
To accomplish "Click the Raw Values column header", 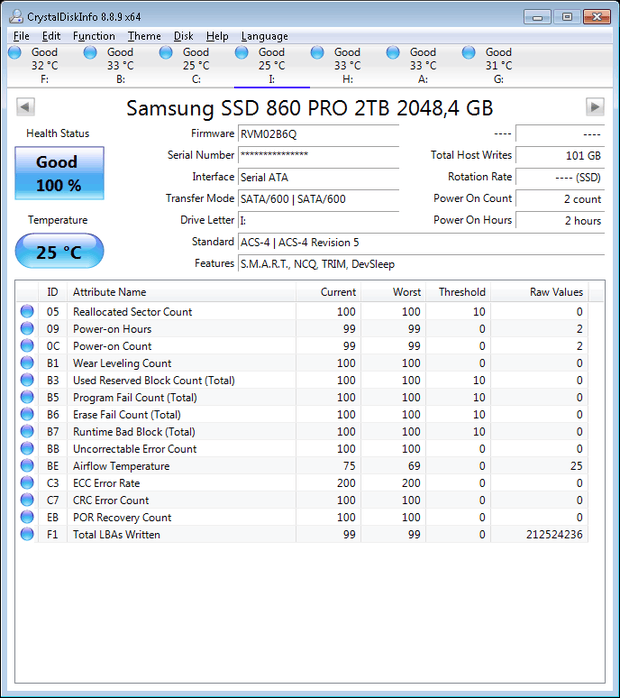I will pos(539,292).
